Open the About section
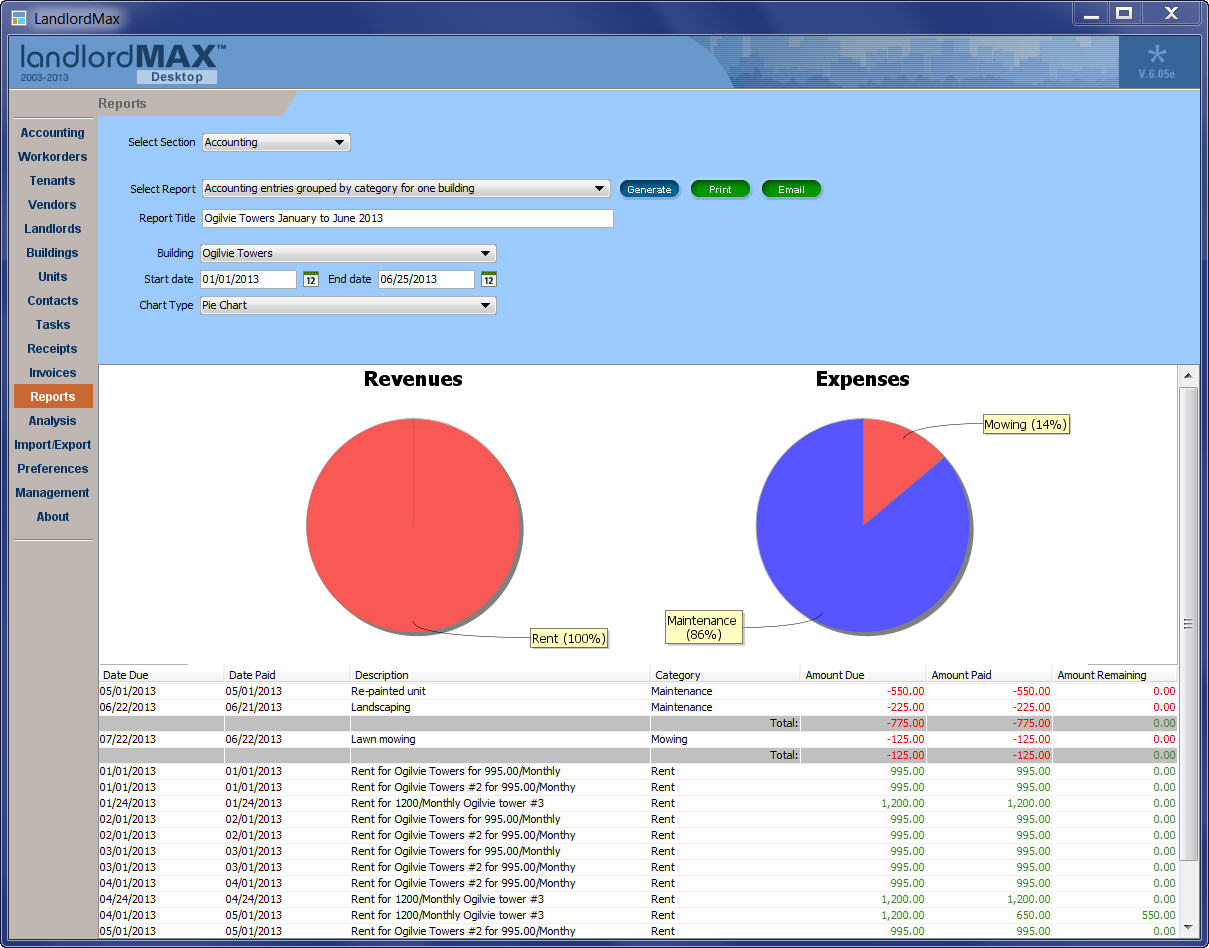1209x948 pixels. (x=53, y=517)
